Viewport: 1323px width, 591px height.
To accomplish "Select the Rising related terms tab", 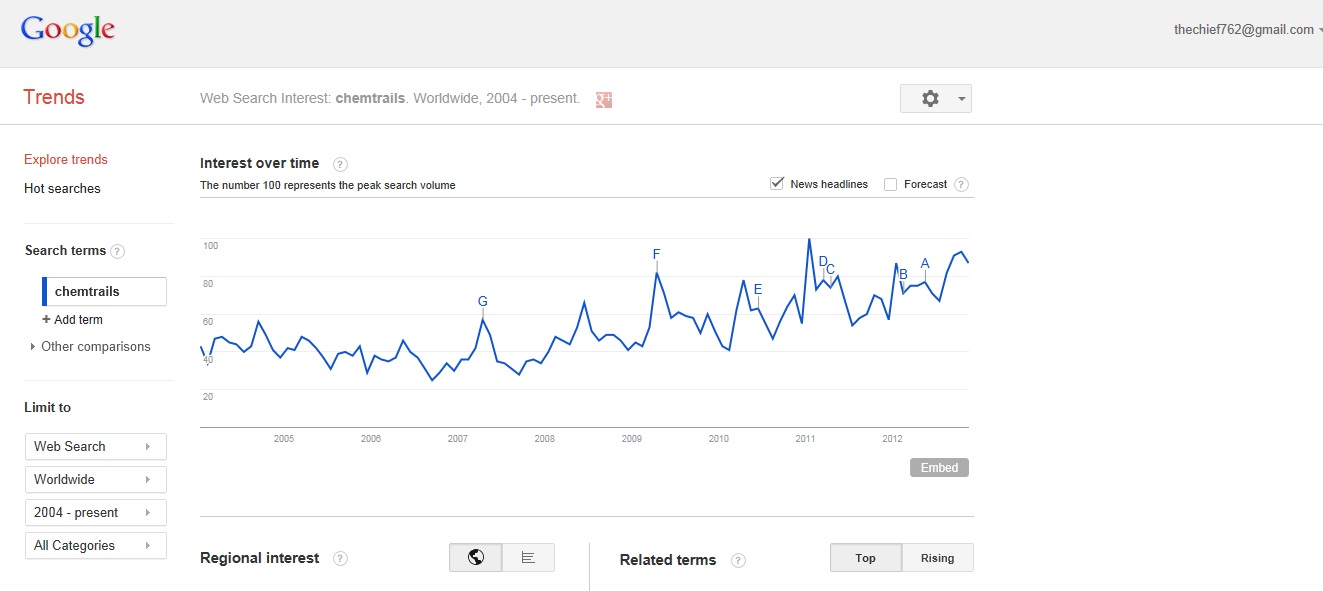I will pyautogui.click(x=937, y=558).
